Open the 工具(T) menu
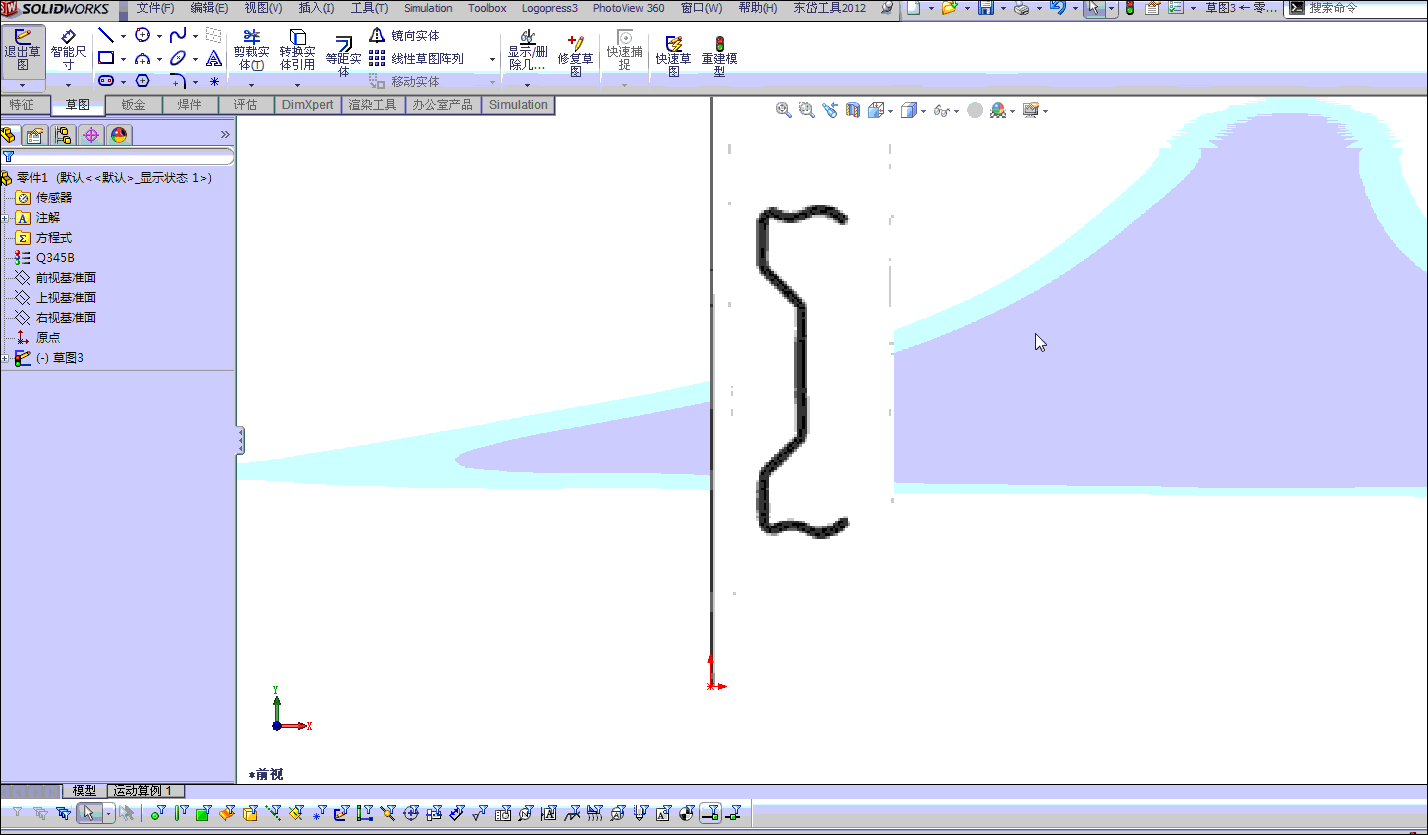Image resolution: width=1428 pixels, height=835 pixels. point(369,8)
